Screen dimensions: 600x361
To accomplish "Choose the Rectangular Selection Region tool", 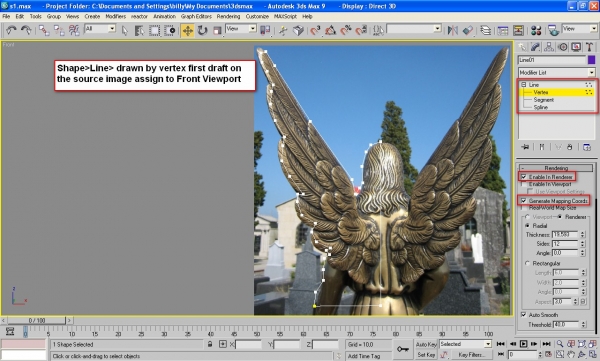I will click(154, 30).
